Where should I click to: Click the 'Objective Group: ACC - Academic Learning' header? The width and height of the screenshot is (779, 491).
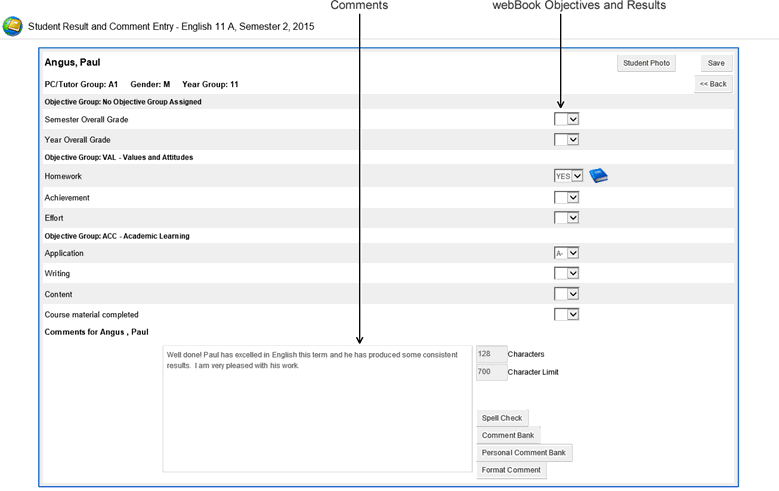[x=117, y=236]
